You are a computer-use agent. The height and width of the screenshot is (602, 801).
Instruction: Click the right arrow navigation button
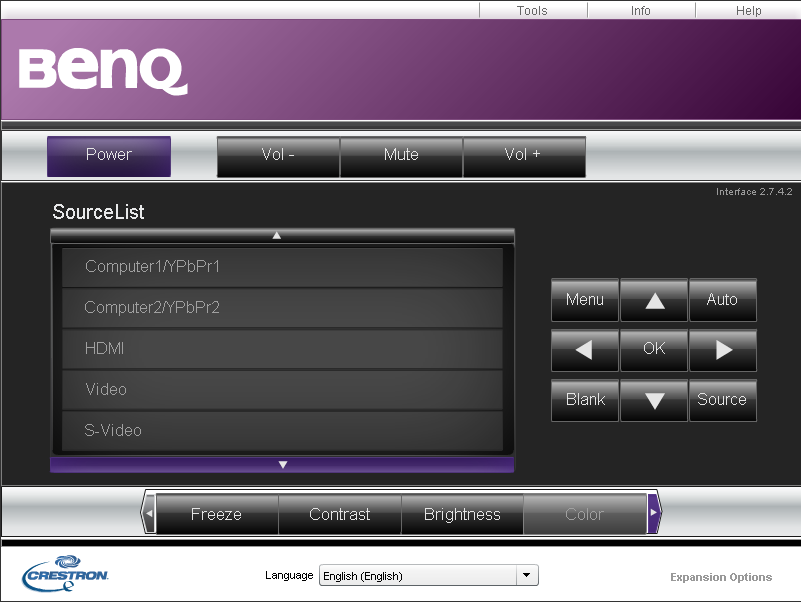click(723, 350)
